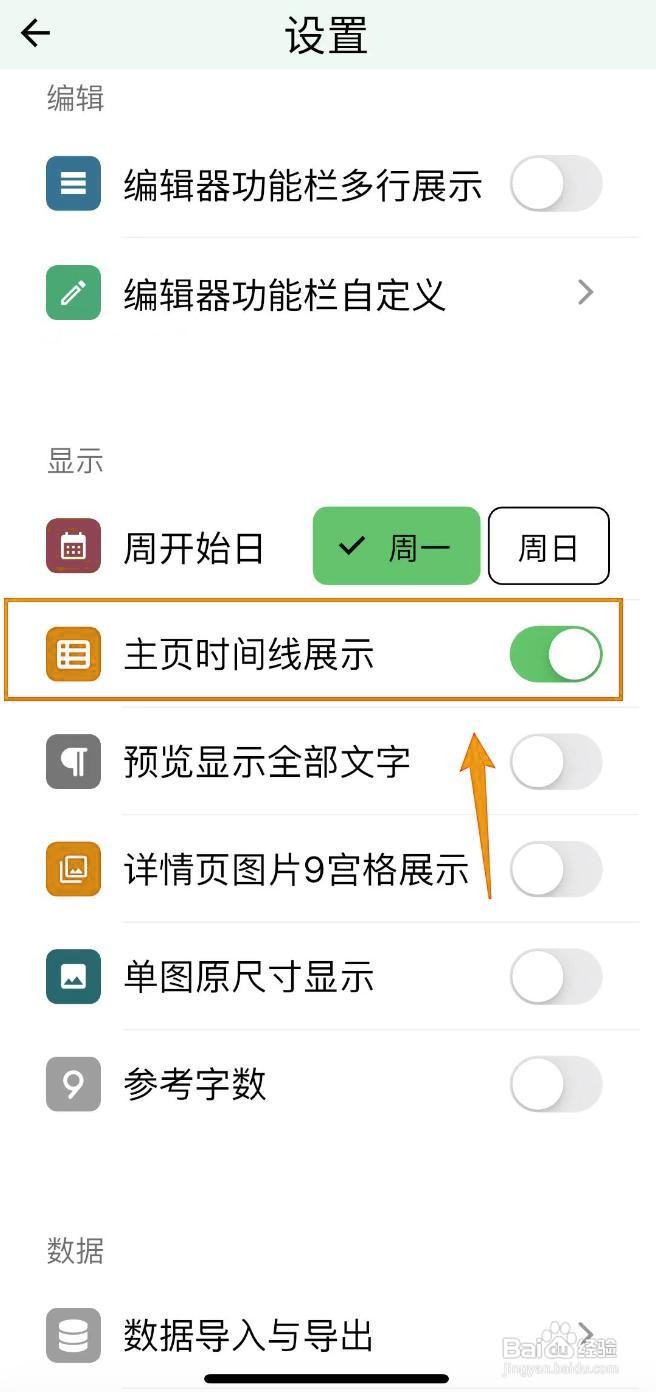Viewport: 656px width, 1392px height.
Task: Enable the 单图原尺寸显示 toggle
Action: tap(556, 977)
